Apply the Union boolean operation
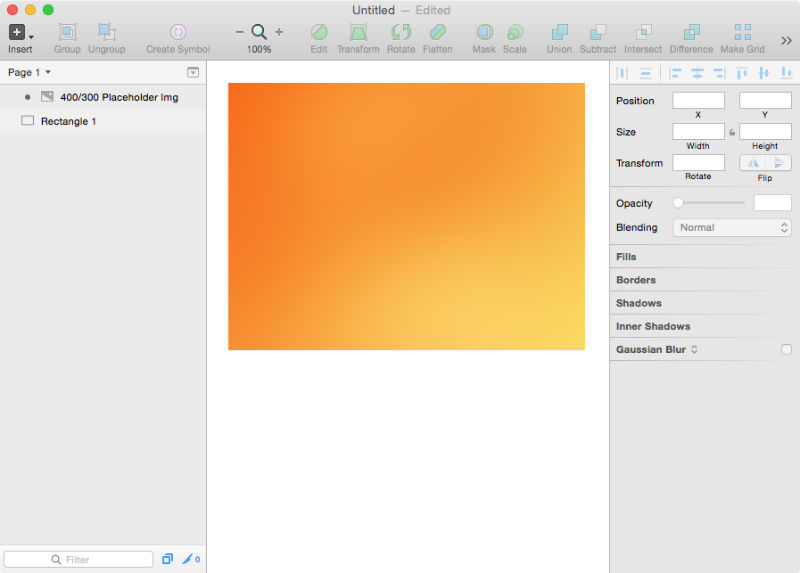This screenshot has height=573, width=800. [559, 33]
